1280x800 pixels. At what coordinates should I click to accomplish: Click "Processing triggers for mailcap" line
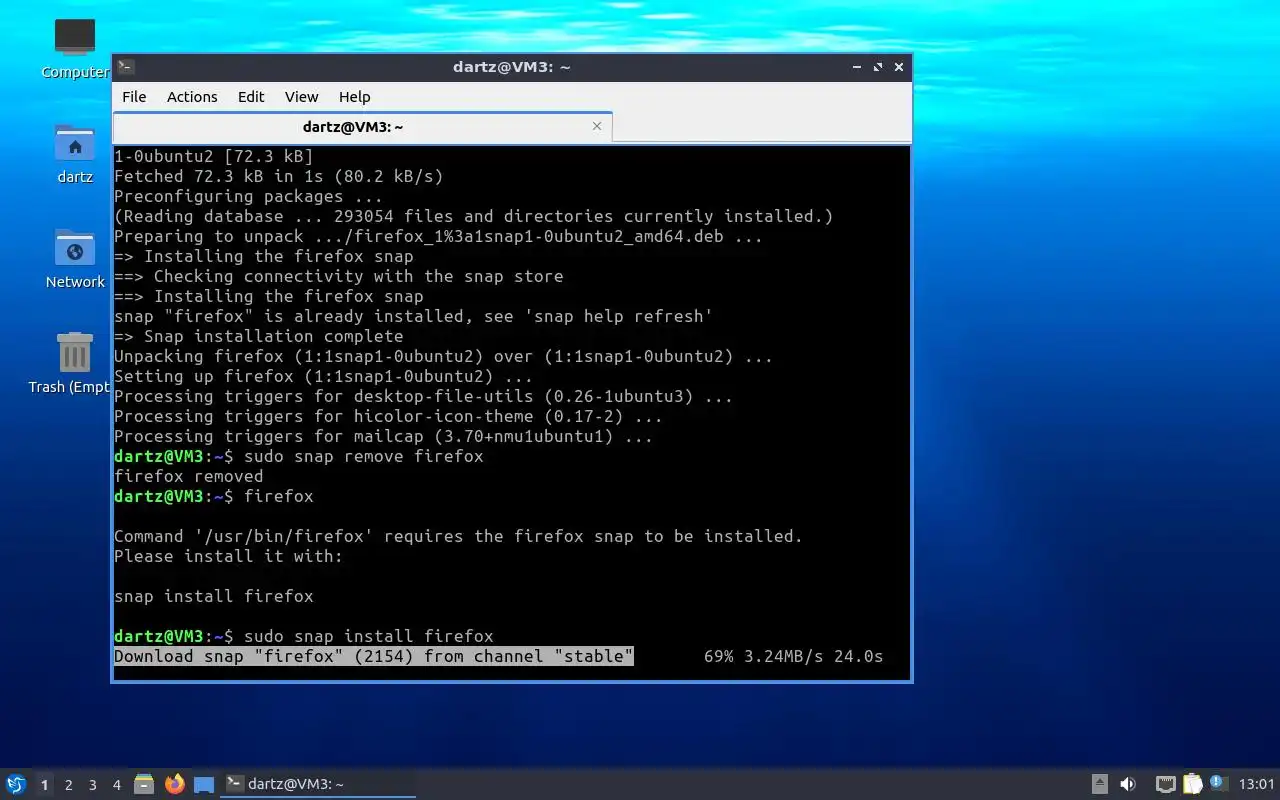383,436
